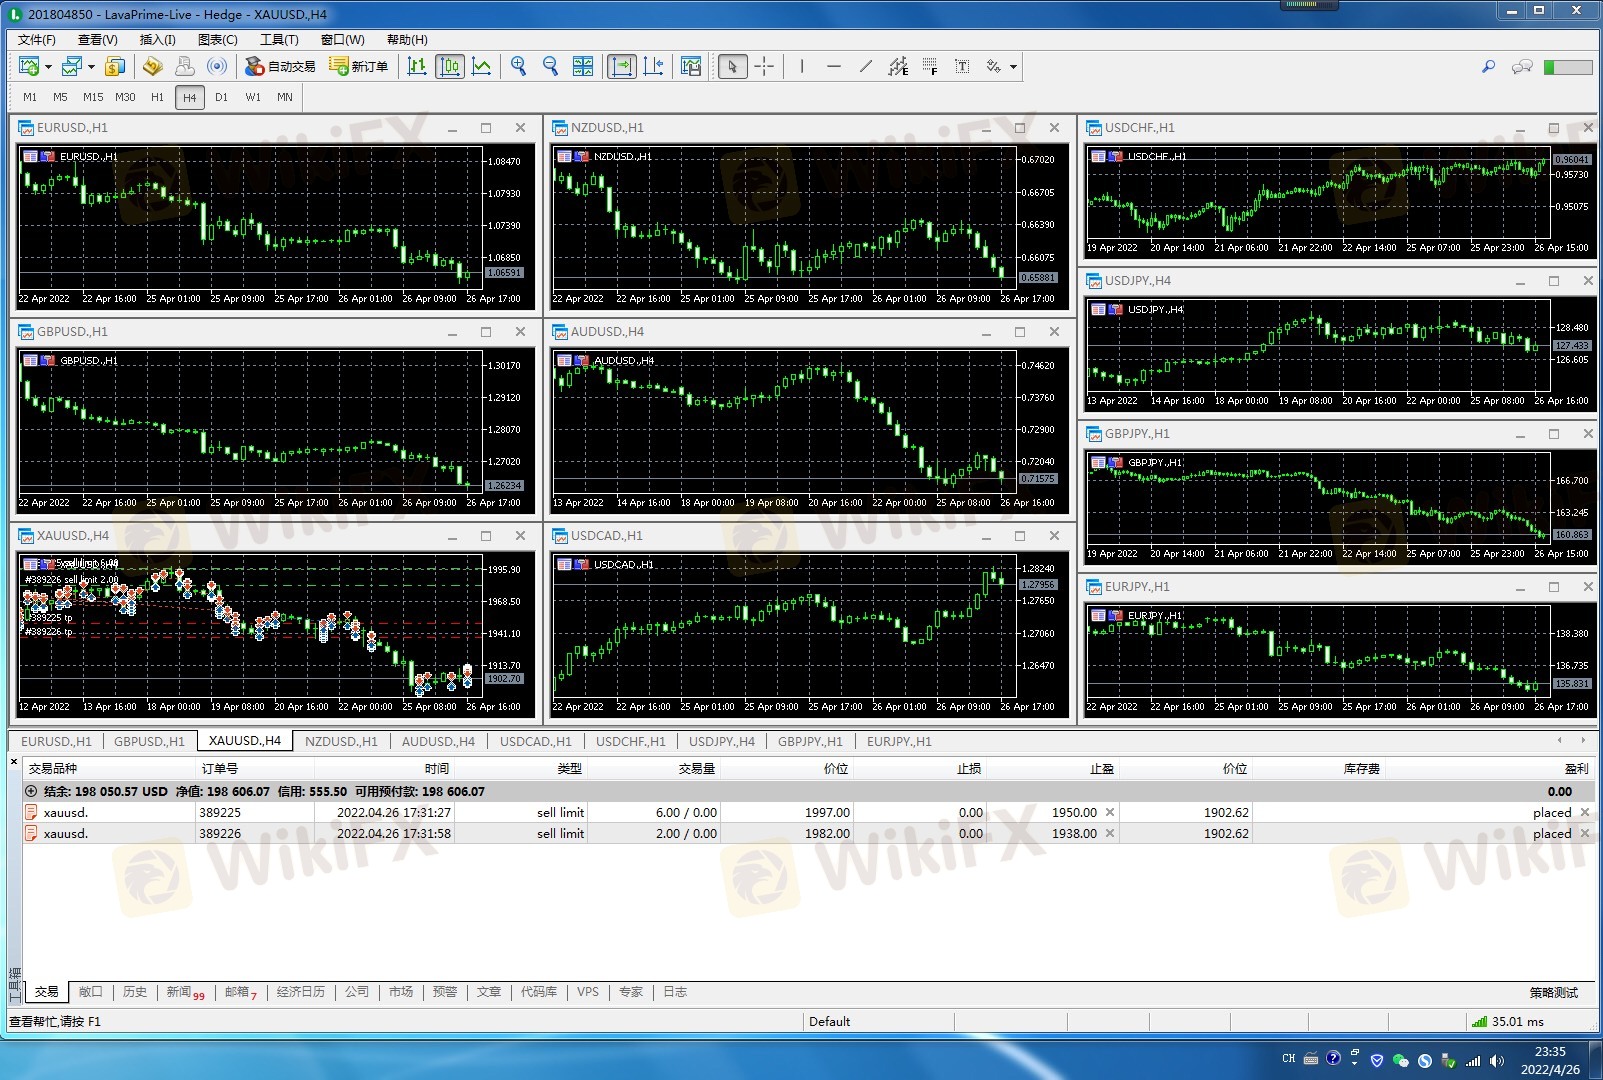Select the text label tool
This screenshot has height=1080, width=1603.
pyautogui.click(x=962, y=66)
